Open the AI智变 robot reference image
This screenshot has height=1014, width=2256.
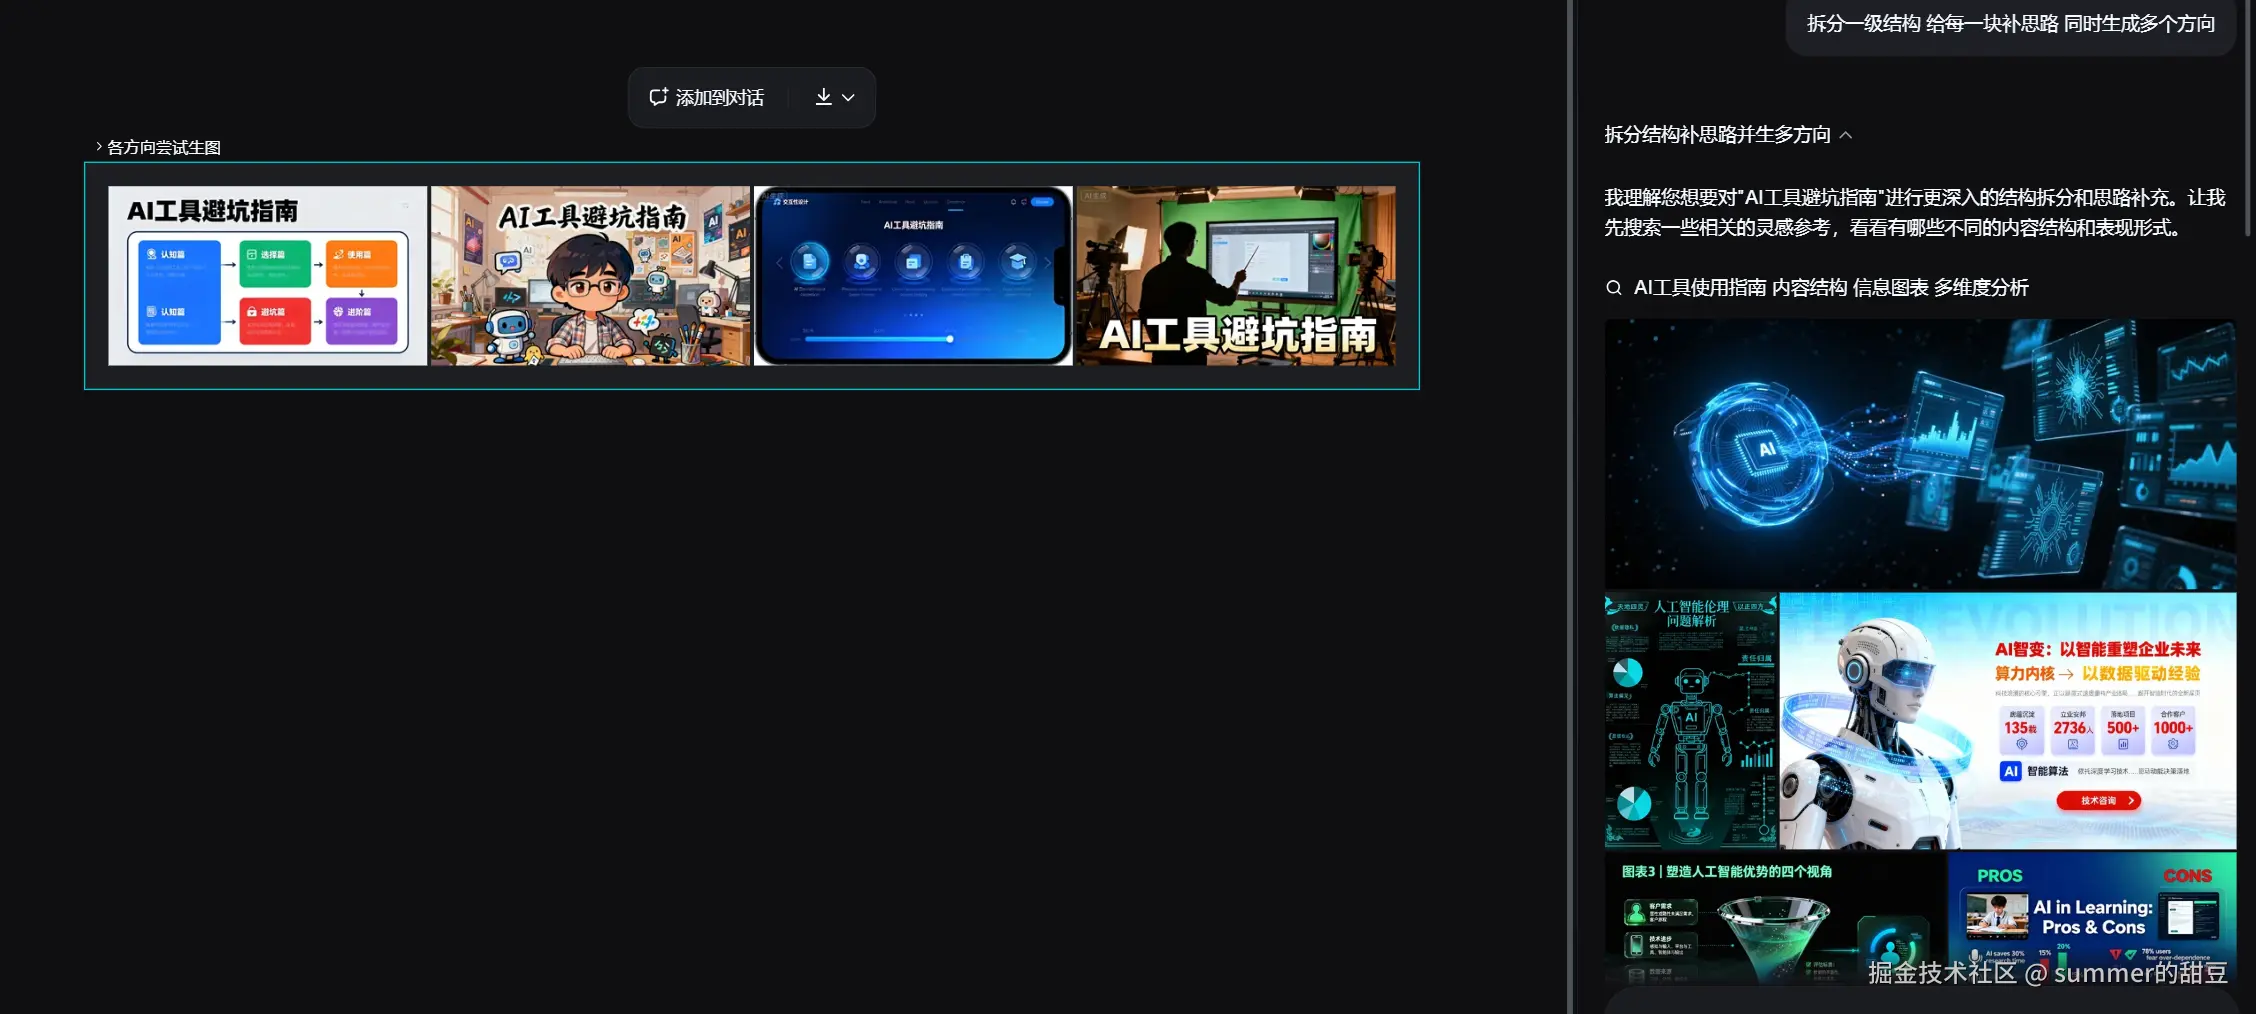[x=2008, y=721]
